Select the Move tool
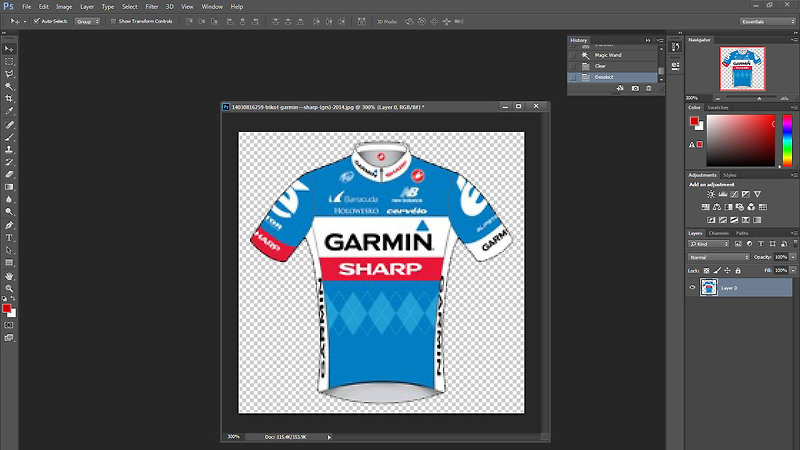 (9, 49)
